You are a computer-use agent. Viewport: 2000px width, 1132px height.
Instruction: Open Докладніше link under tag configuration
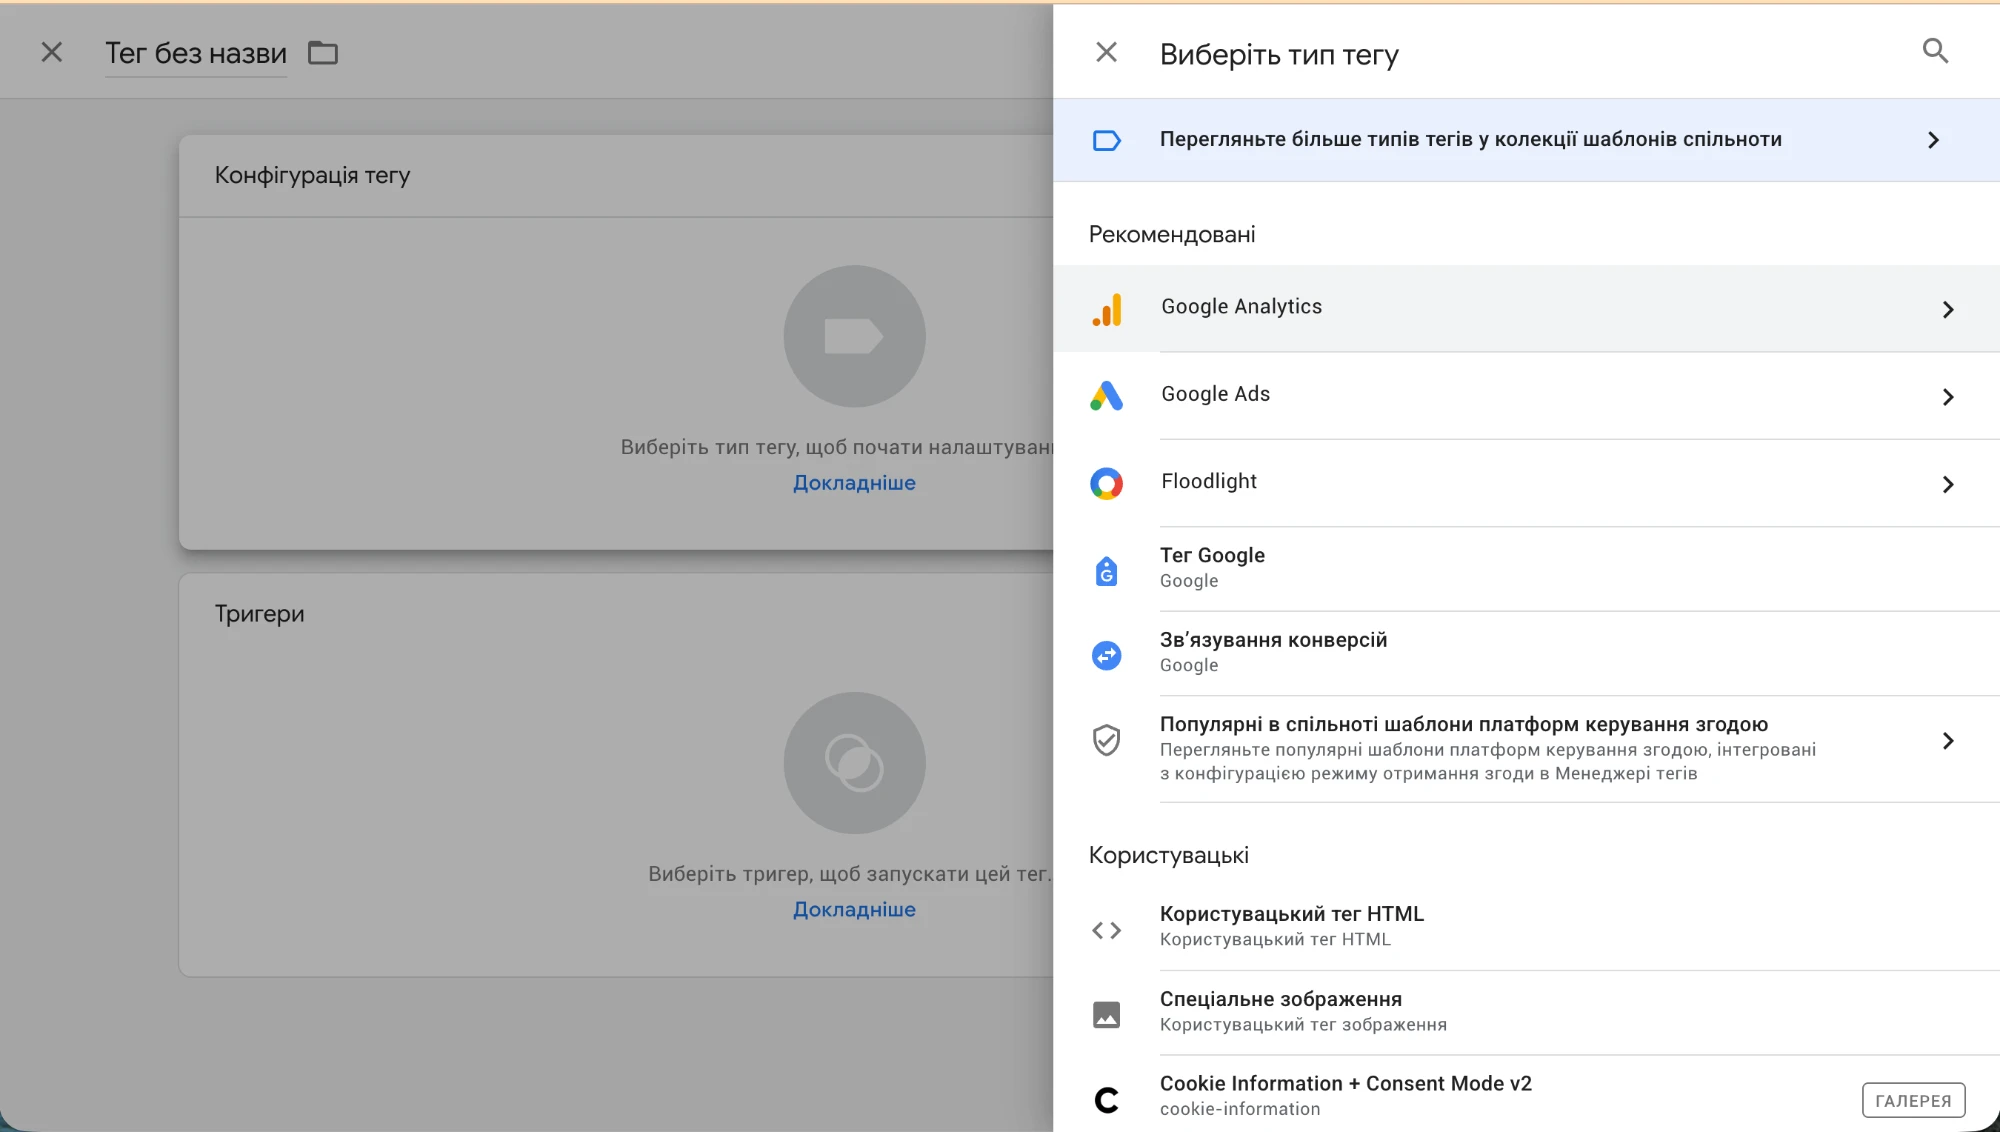(854, 483)
